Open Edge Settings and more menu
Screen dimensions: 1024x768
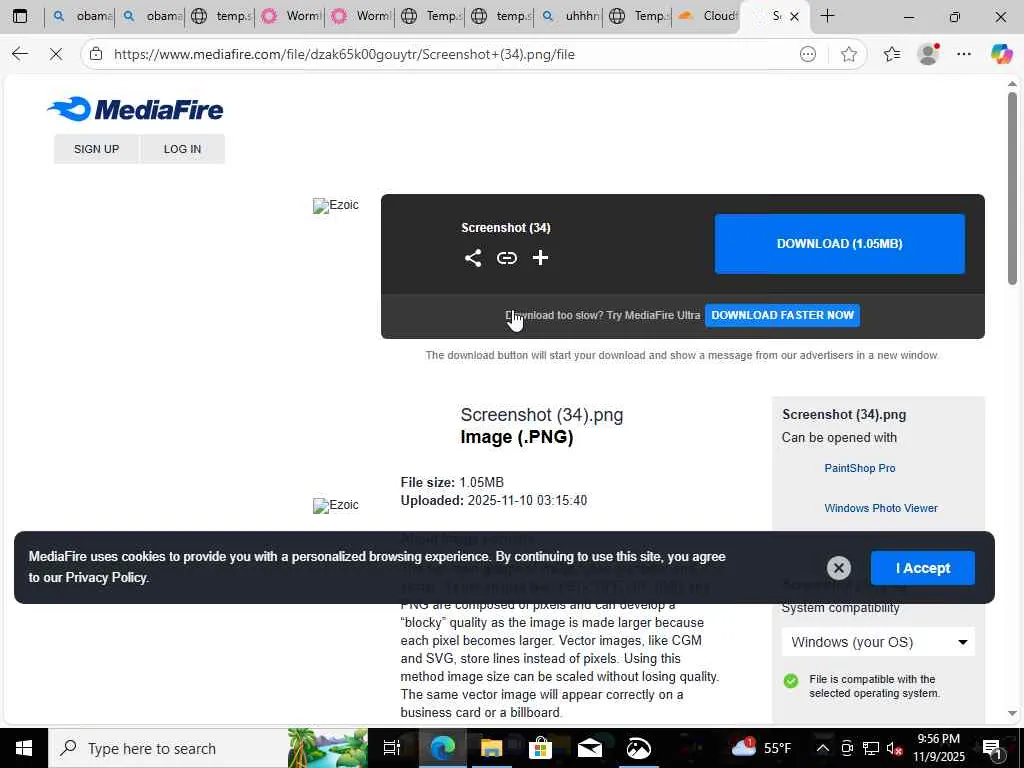tap(964, 54)
